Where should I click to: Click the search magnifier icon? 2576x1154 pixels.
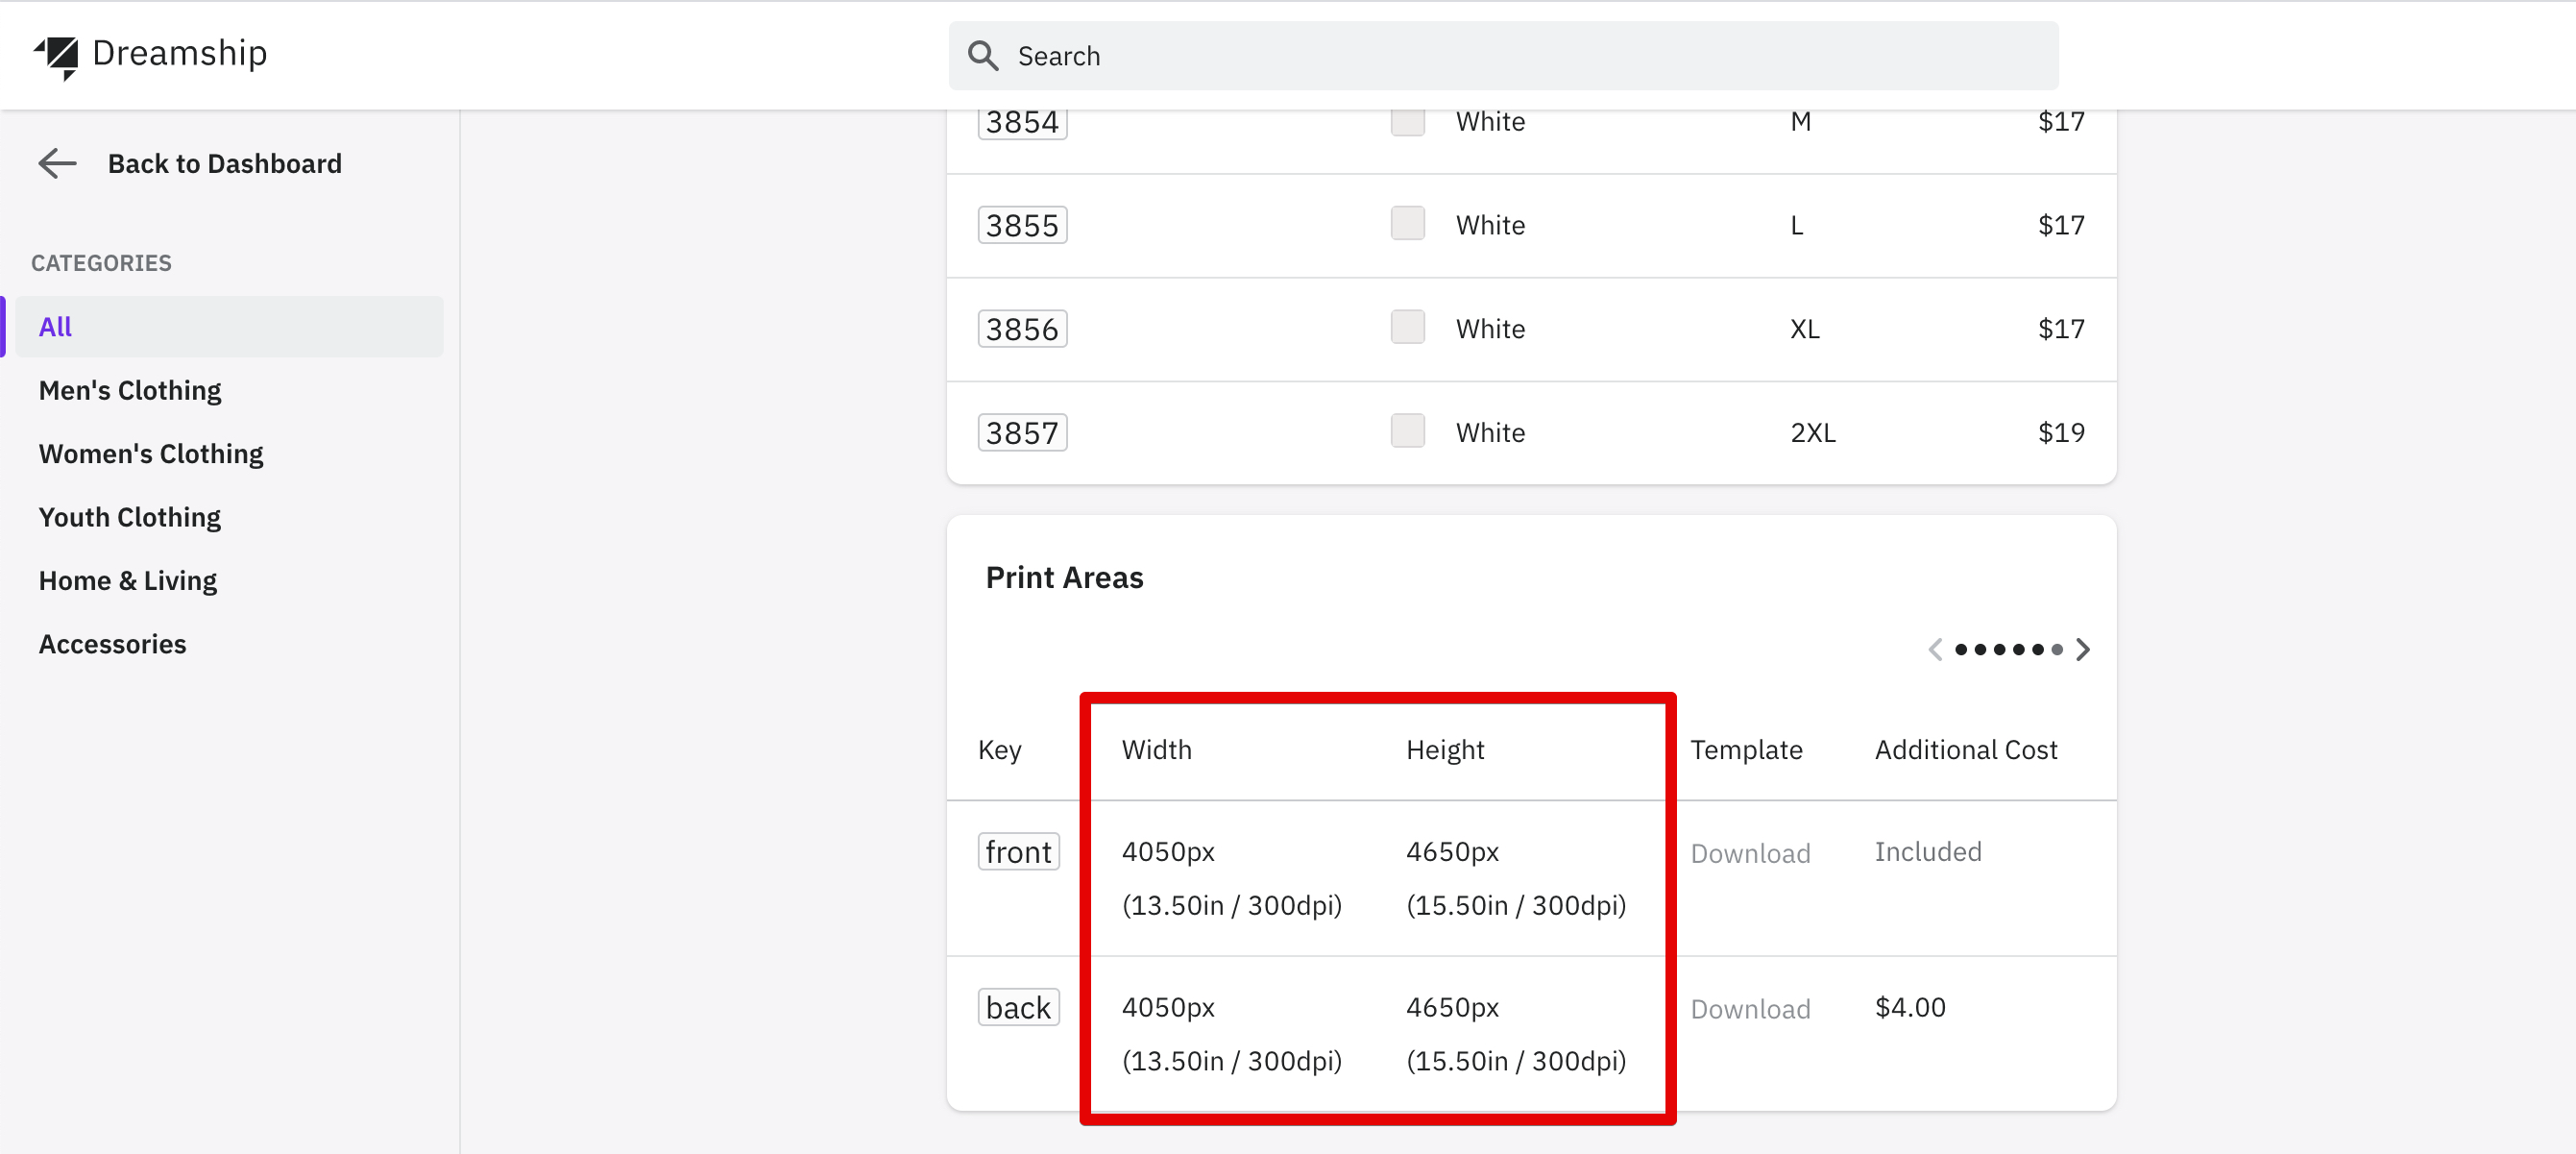pyautogui.click(x=982, y=56)
